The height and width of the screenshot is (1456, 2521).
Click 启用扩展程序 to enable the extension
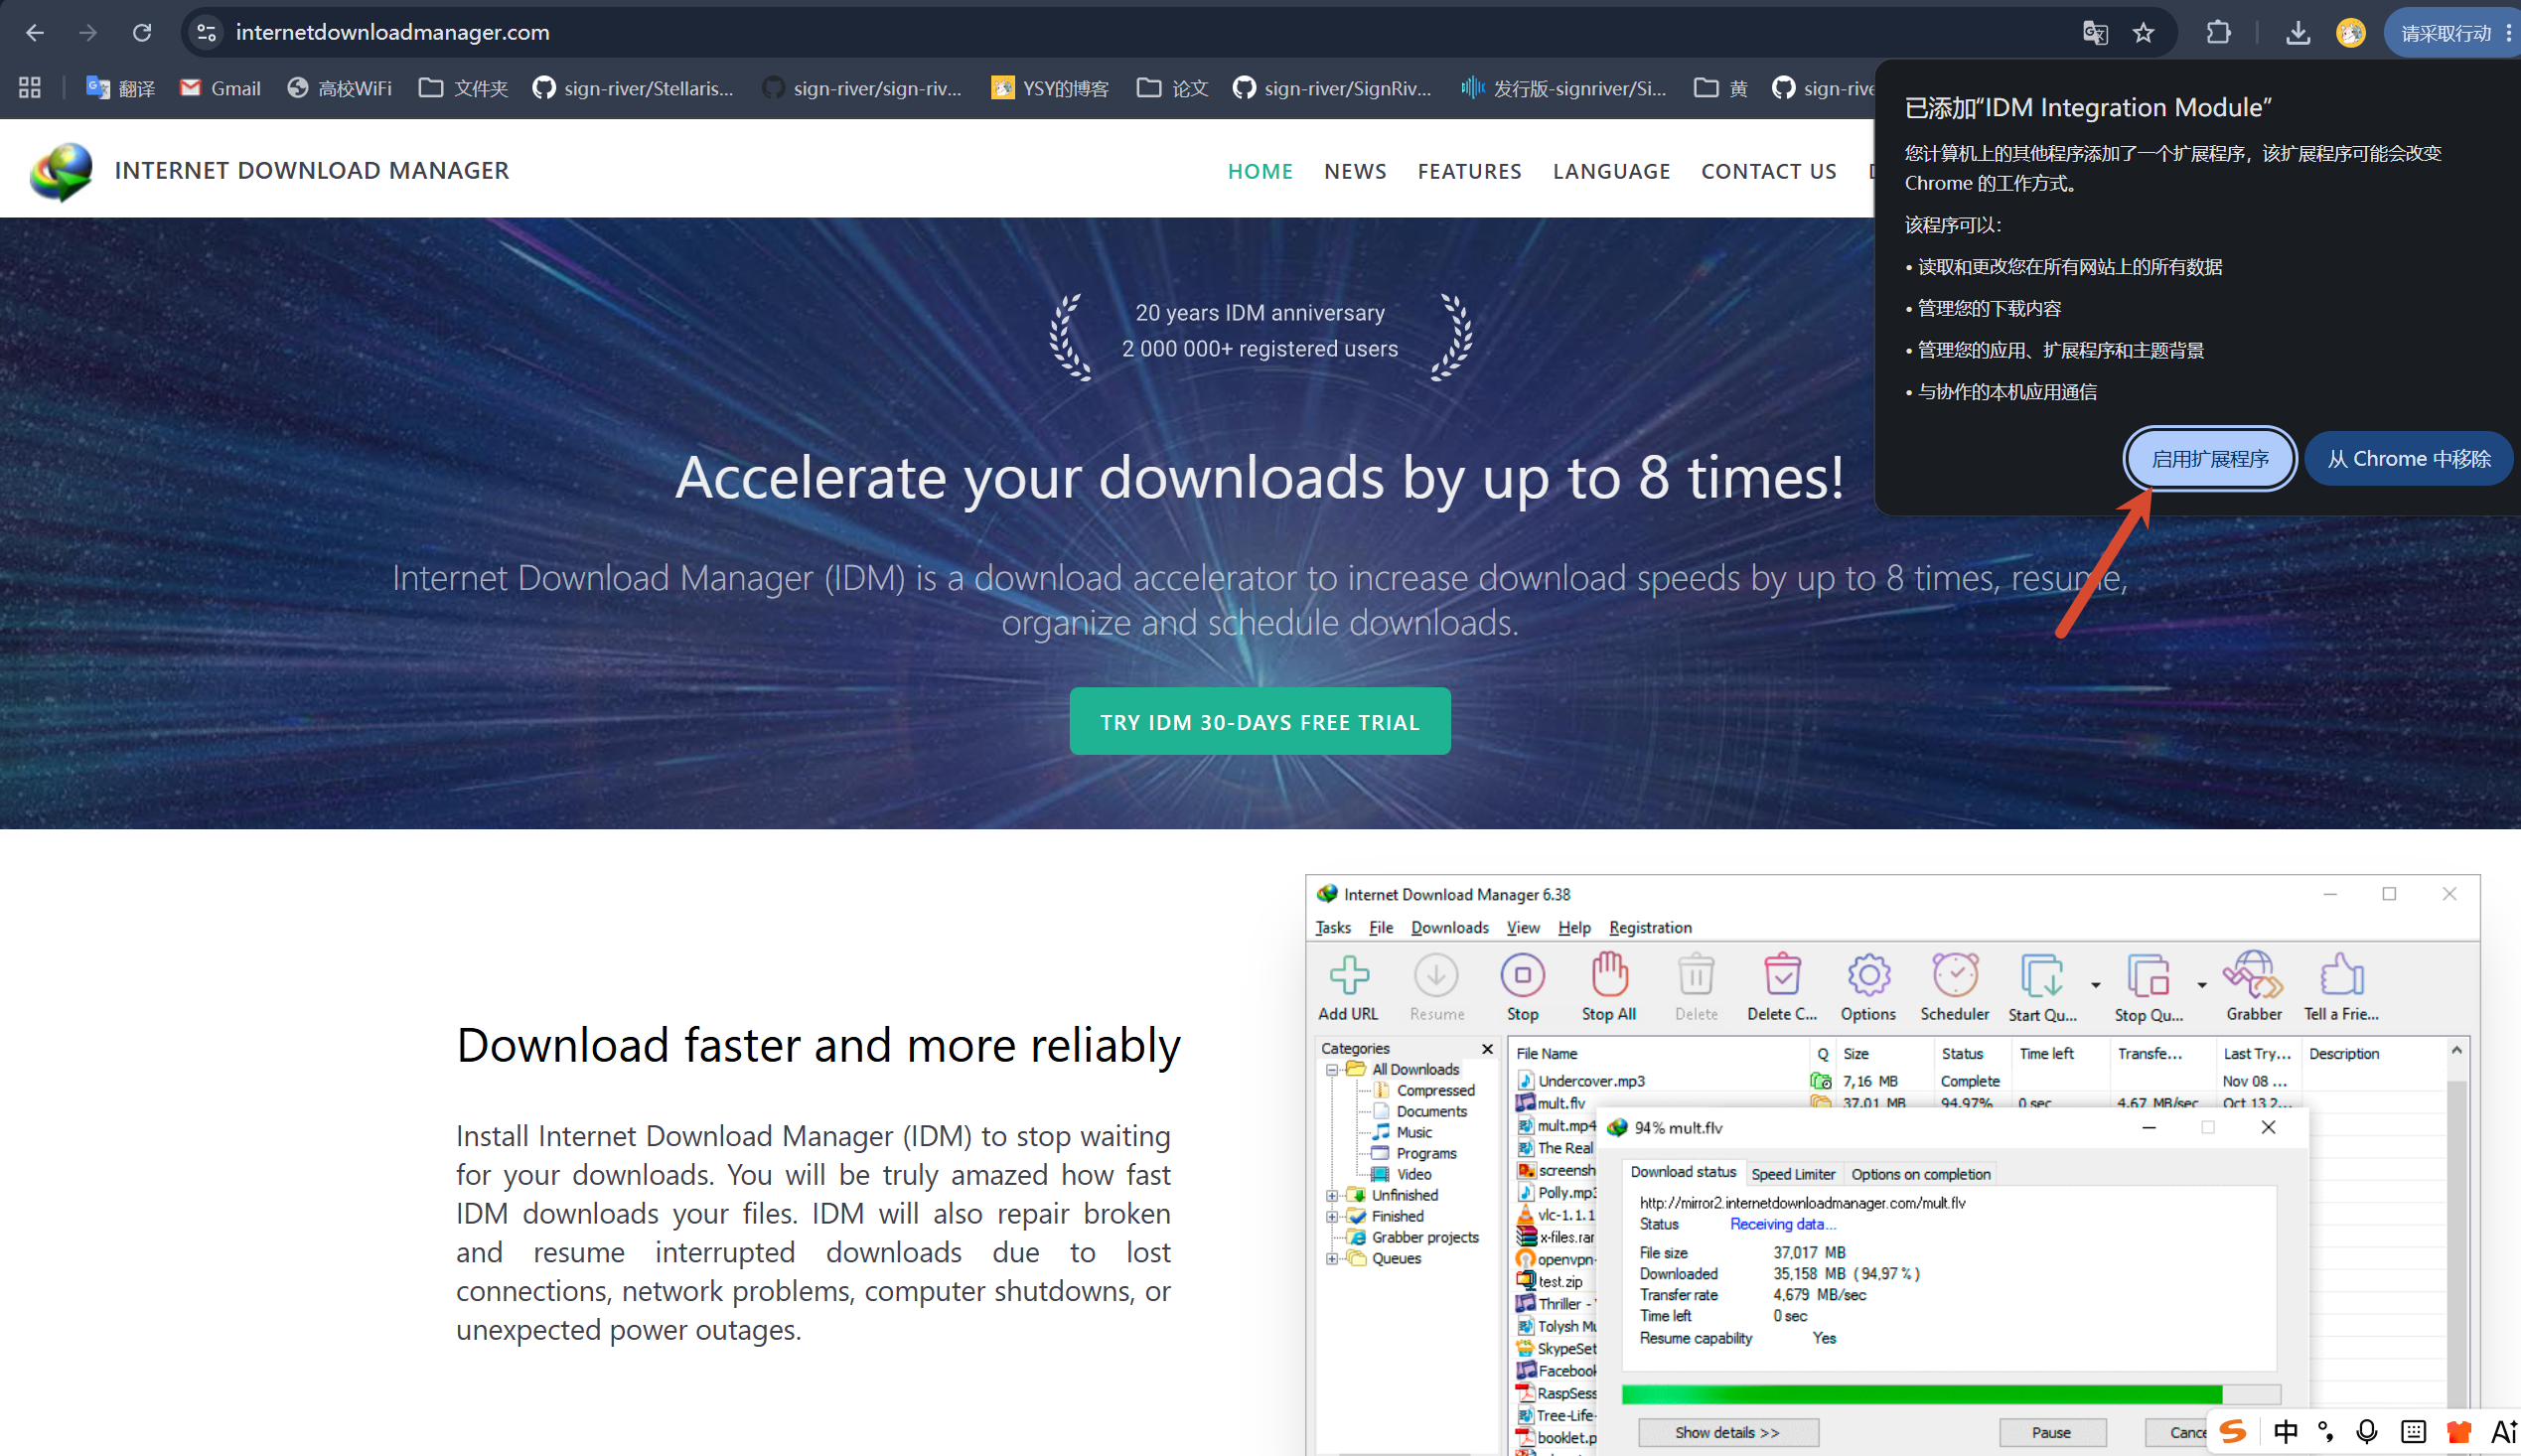[2210, 459]
